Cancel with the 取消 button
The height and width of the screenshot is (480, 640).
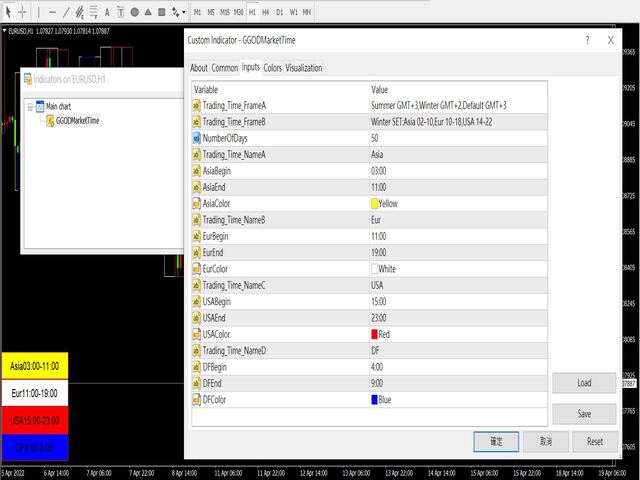tap(546, 442)
